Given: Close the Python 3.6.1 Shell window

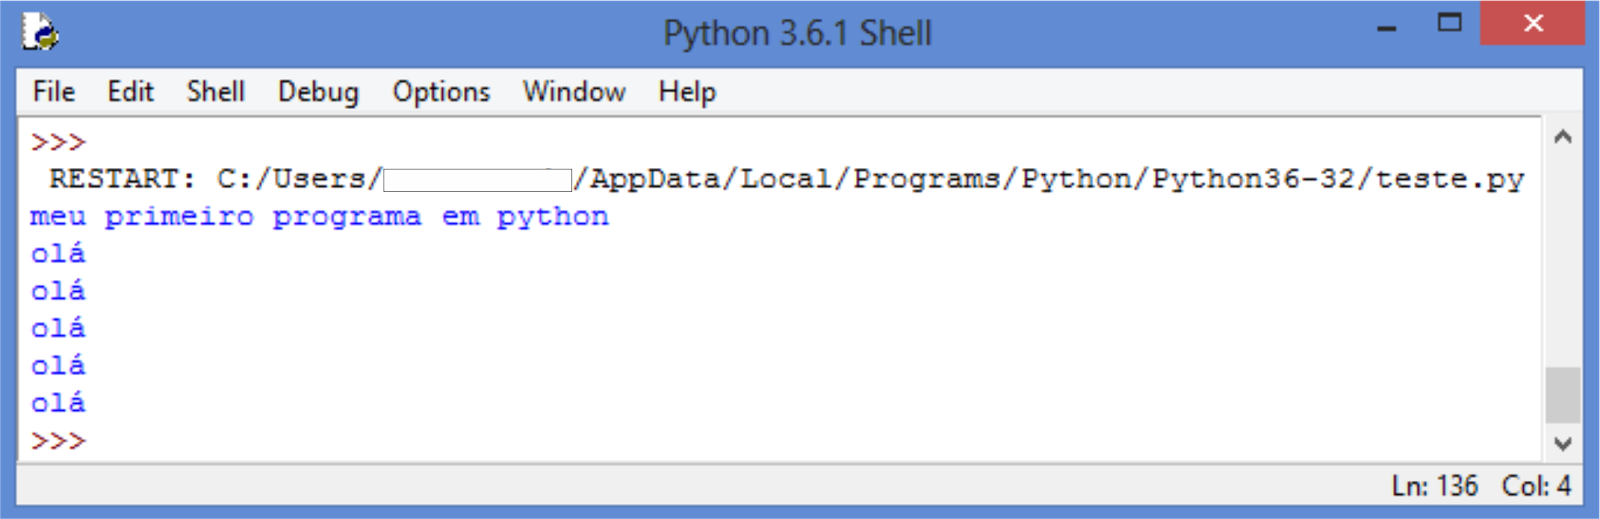Looking at the screenshot, I should click(1532, 24).
